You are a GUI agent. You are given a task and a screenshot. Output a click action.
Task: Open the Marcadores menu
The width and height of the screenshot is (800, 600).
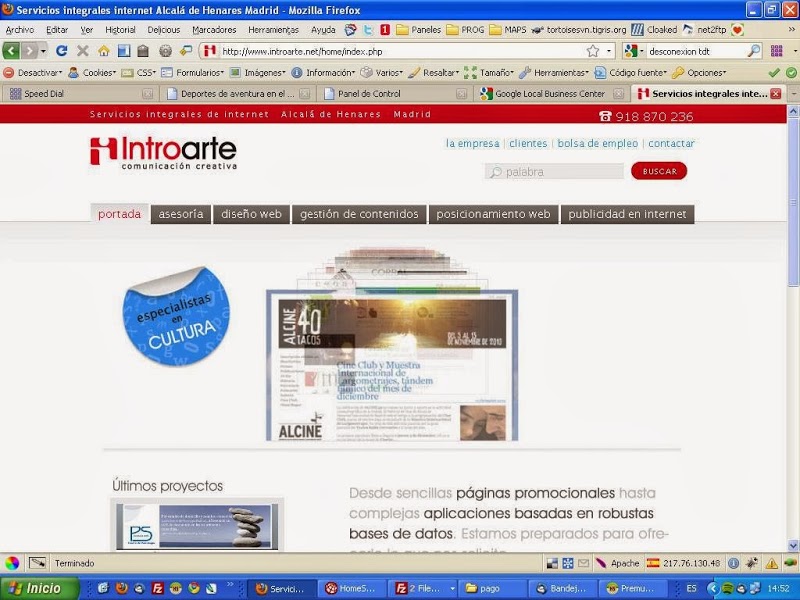[214, 30]
